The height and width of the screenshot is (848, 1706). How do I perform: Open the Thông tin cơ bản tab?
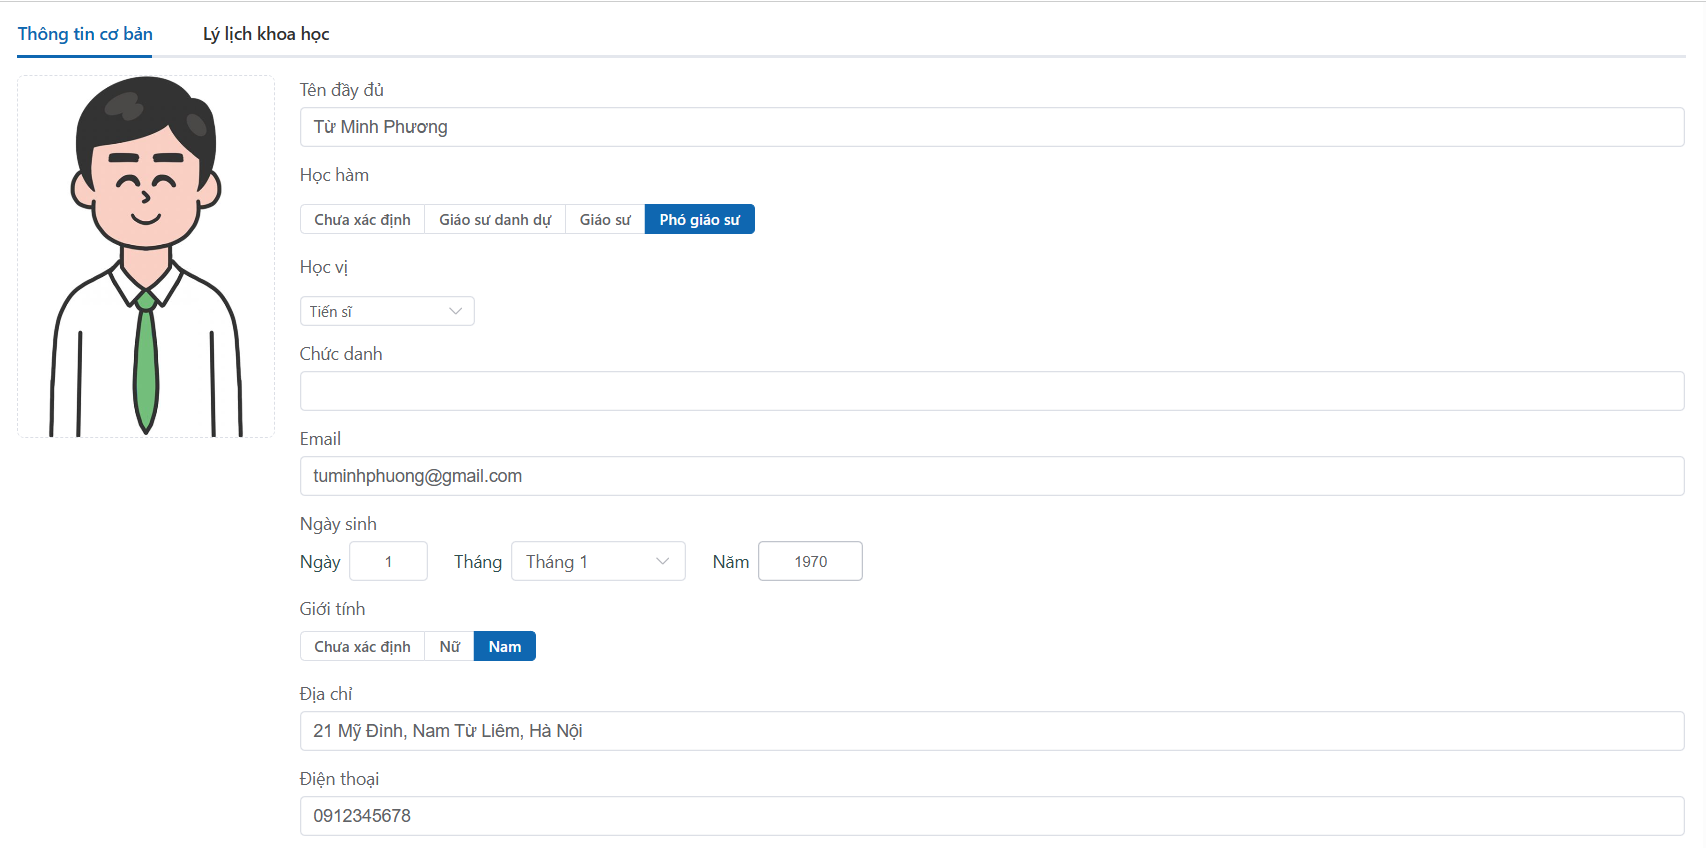click(85, 34)
